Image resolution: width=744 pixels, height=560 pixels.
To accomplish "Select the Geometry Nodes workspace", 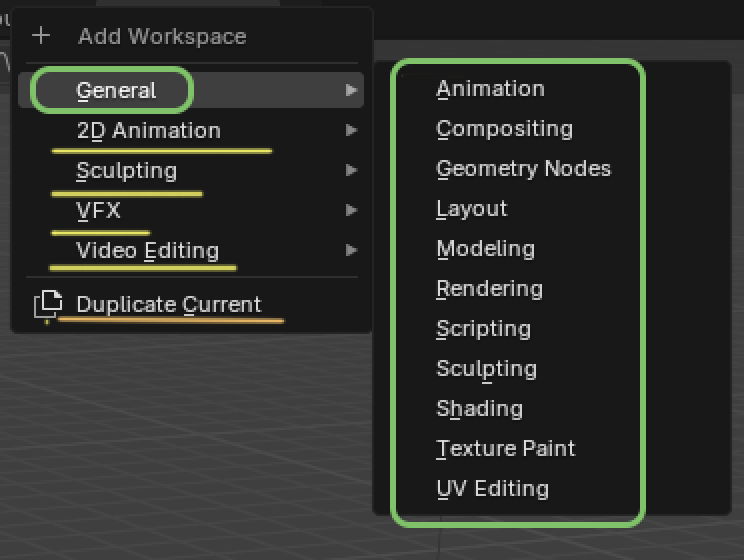I will 523,169.
